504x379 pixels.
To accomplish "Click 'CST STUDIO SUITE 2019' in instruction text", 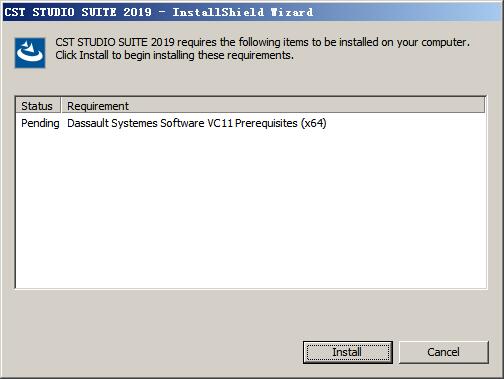I will click(x=115, y=42).
